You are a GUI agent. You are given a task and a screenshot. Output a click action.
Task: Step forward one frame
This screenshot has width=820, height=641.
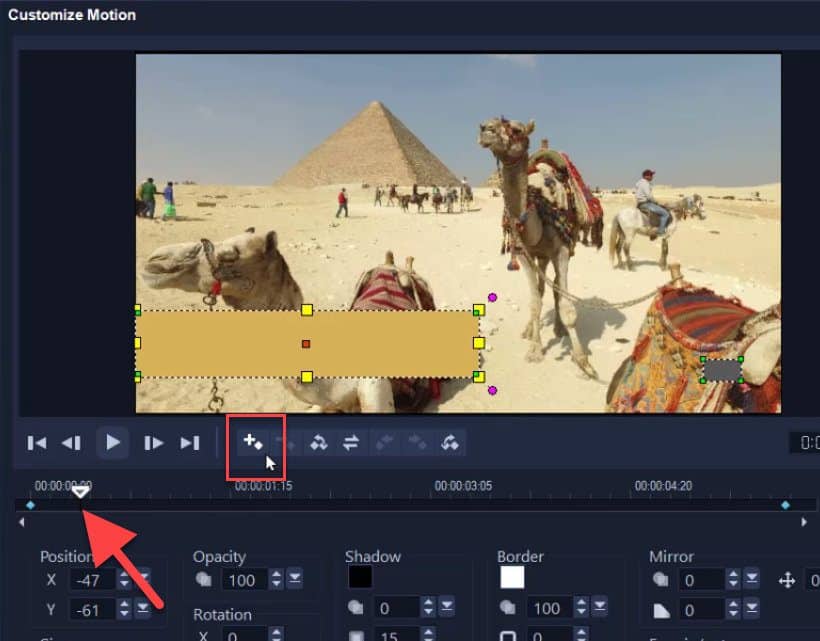[x=152, y=443]
